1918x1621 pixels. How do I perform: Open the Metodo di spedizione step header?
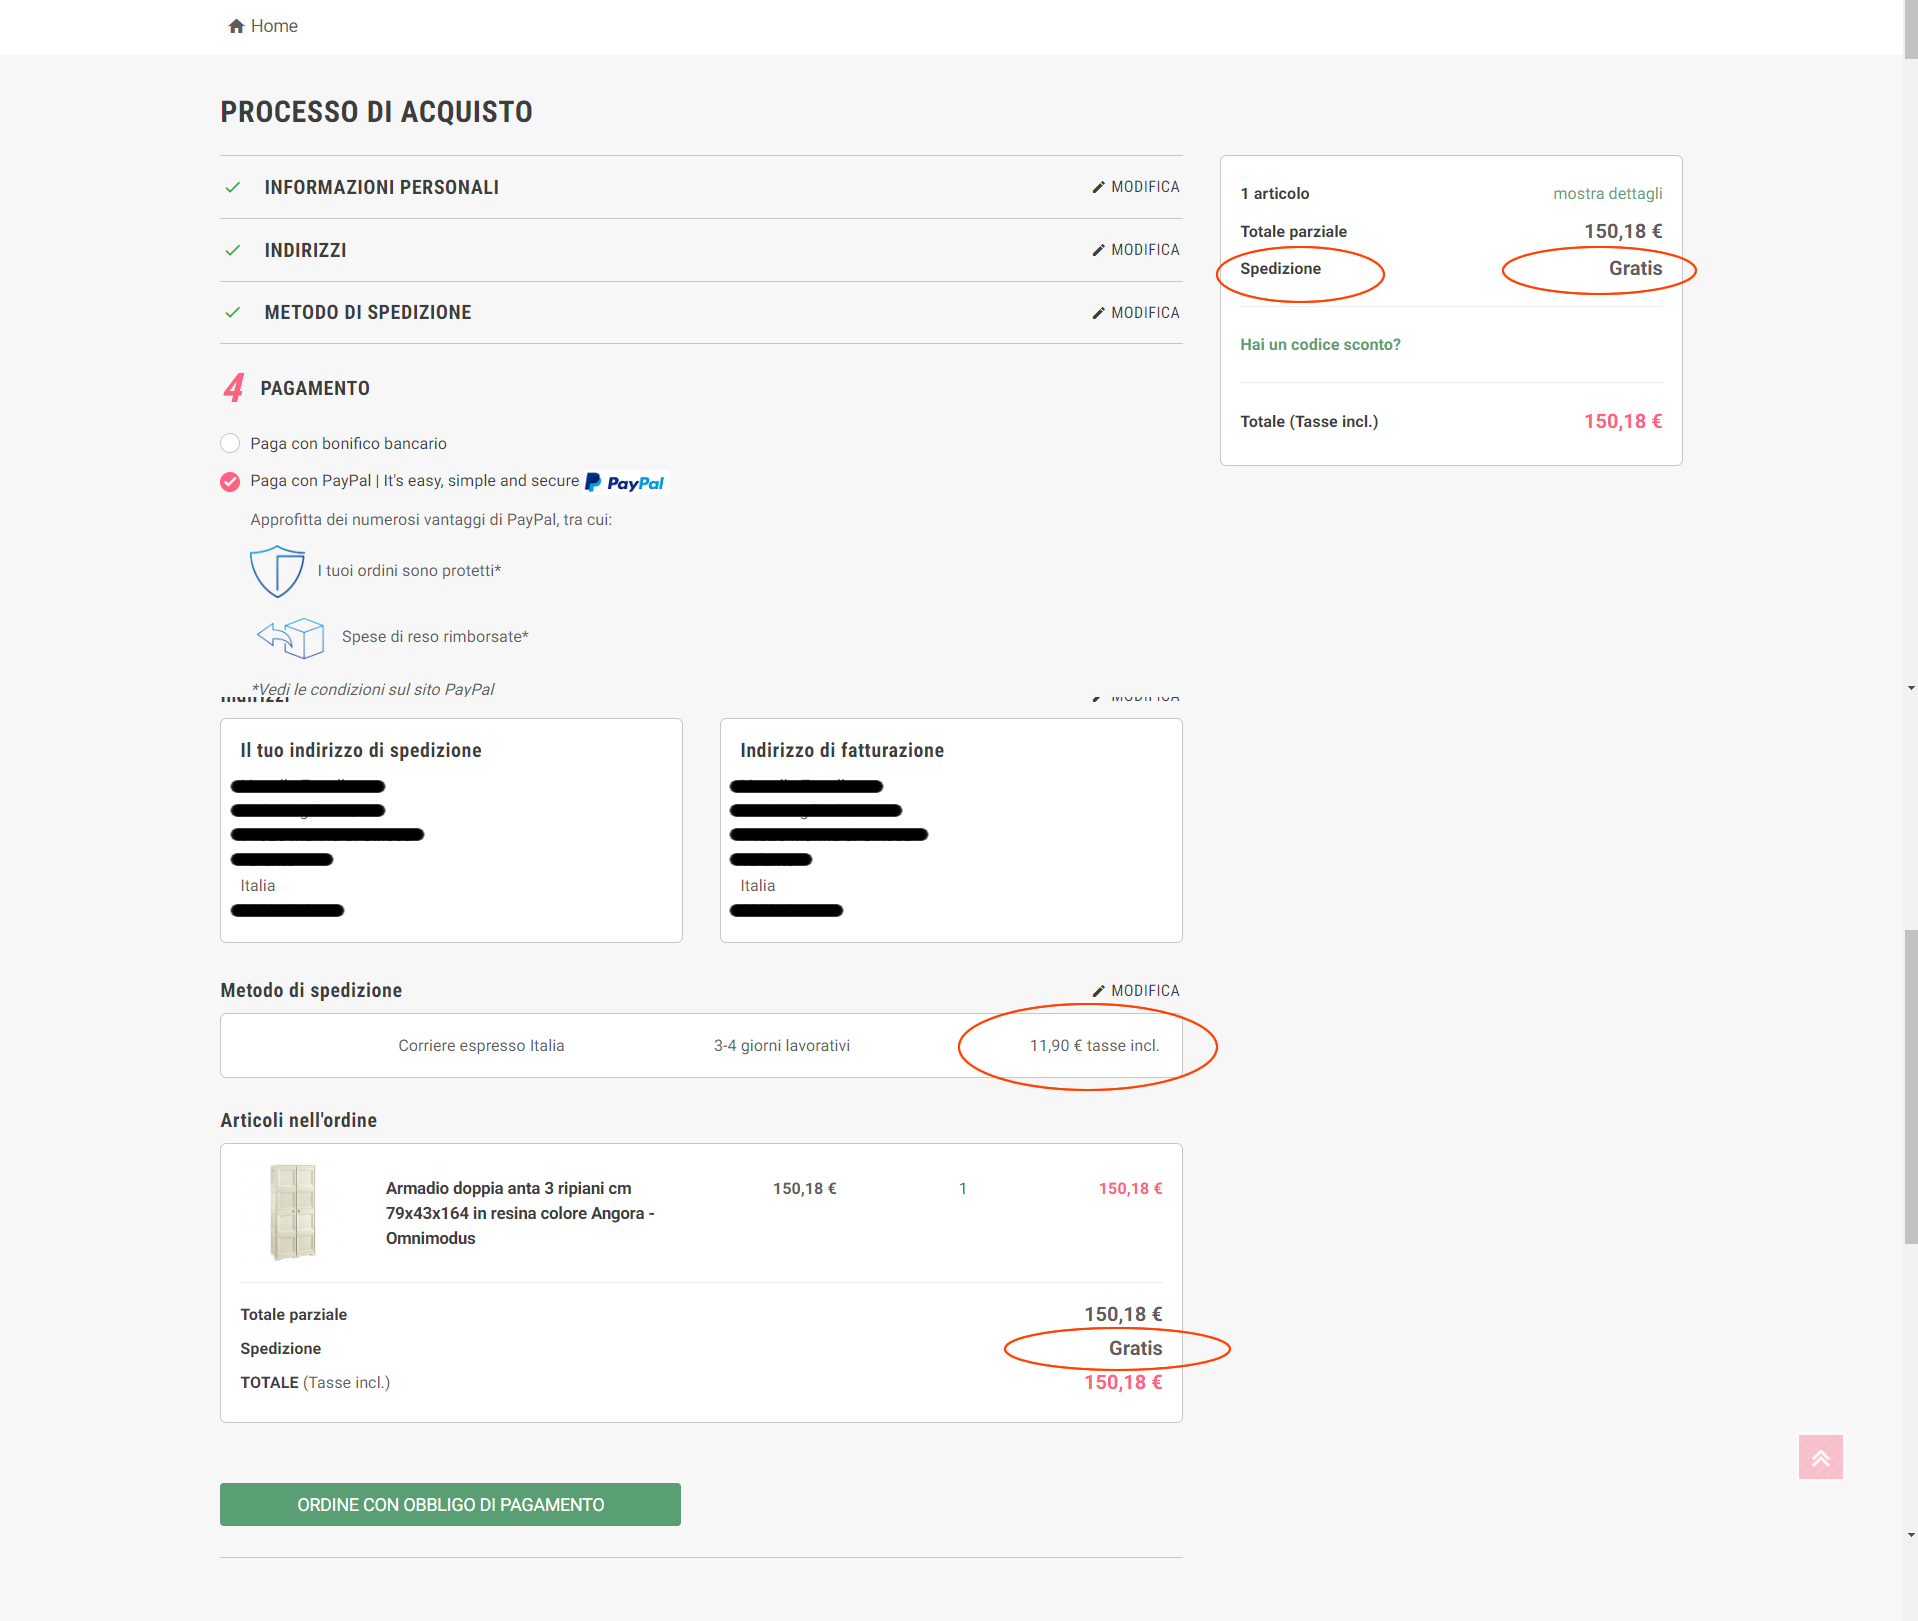coord(367,312)
